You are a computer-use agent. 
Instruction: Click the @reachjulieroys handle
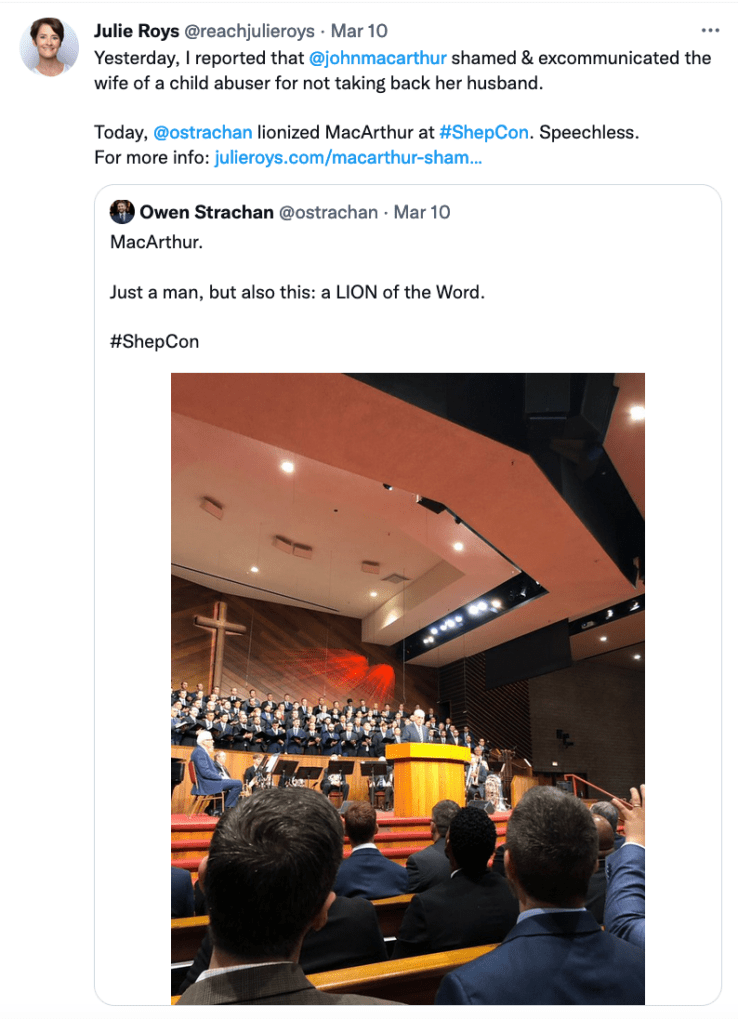coord(249,31)
